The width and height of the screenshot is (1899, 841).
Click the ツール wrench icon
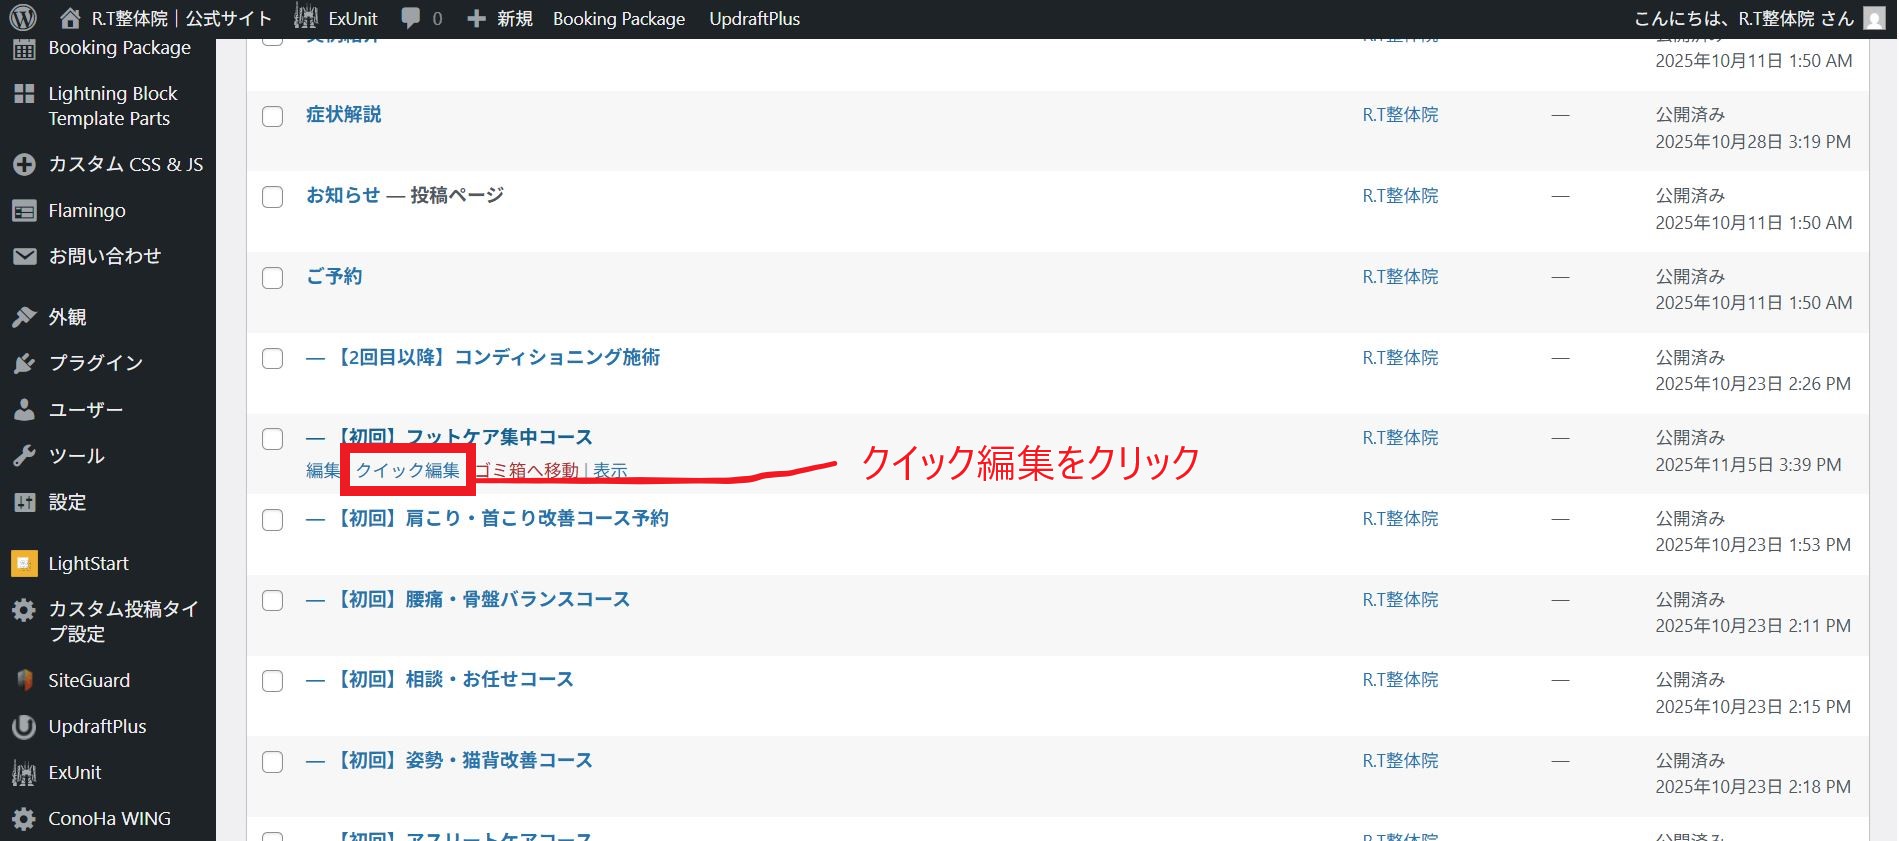pos(24,456)
